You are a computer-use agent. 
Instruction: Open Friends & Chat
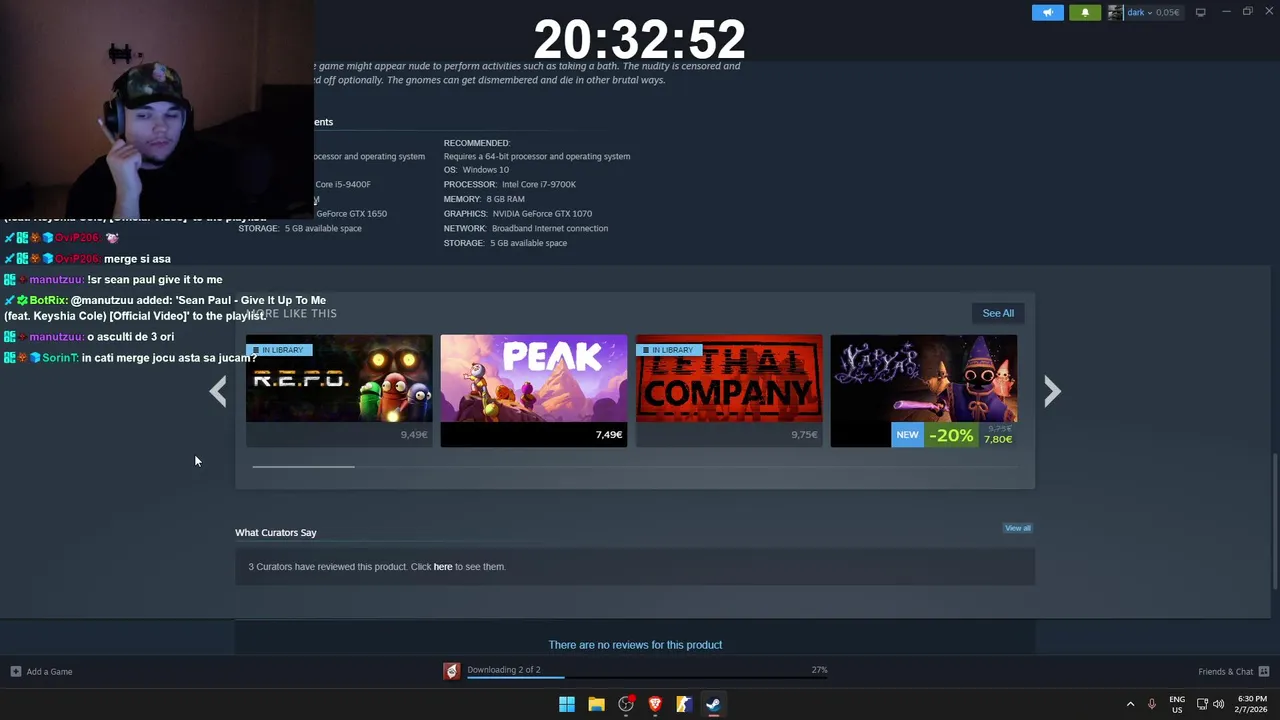click(x=1225, y=671)
